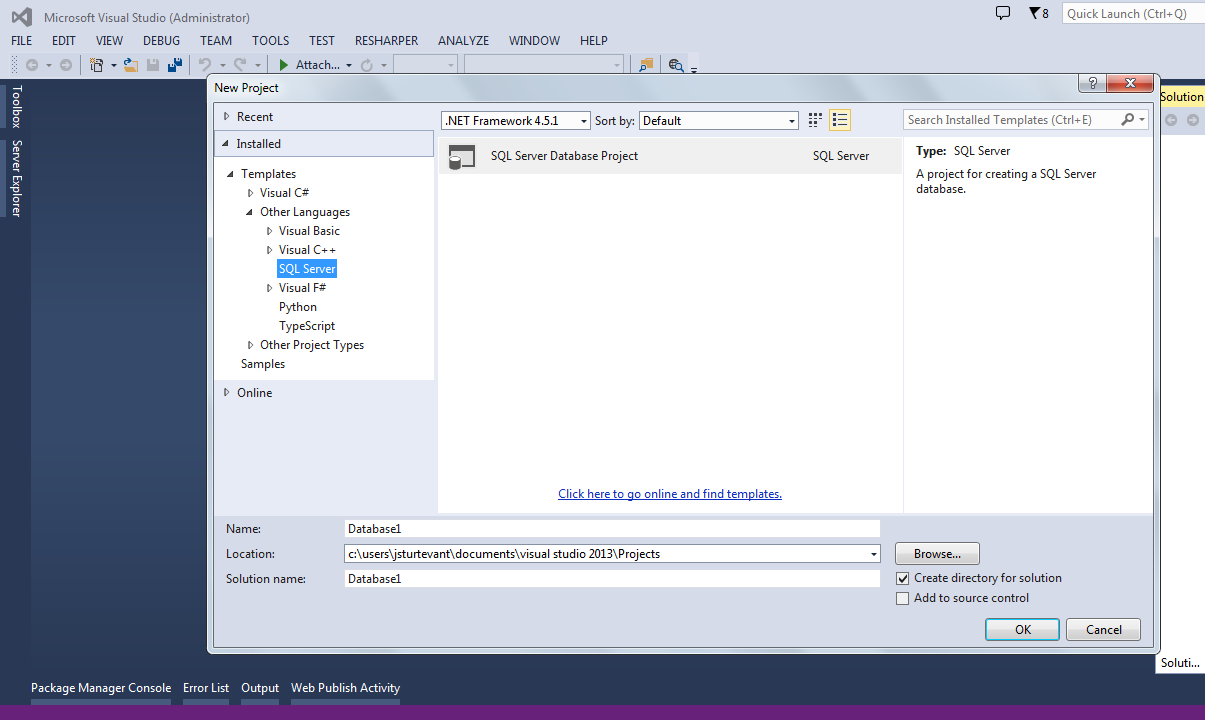Image resolution: width=1205 pixels, height=720 pixels.
Task: Expand the Visual C# node
Action: (x=251, y=193)
